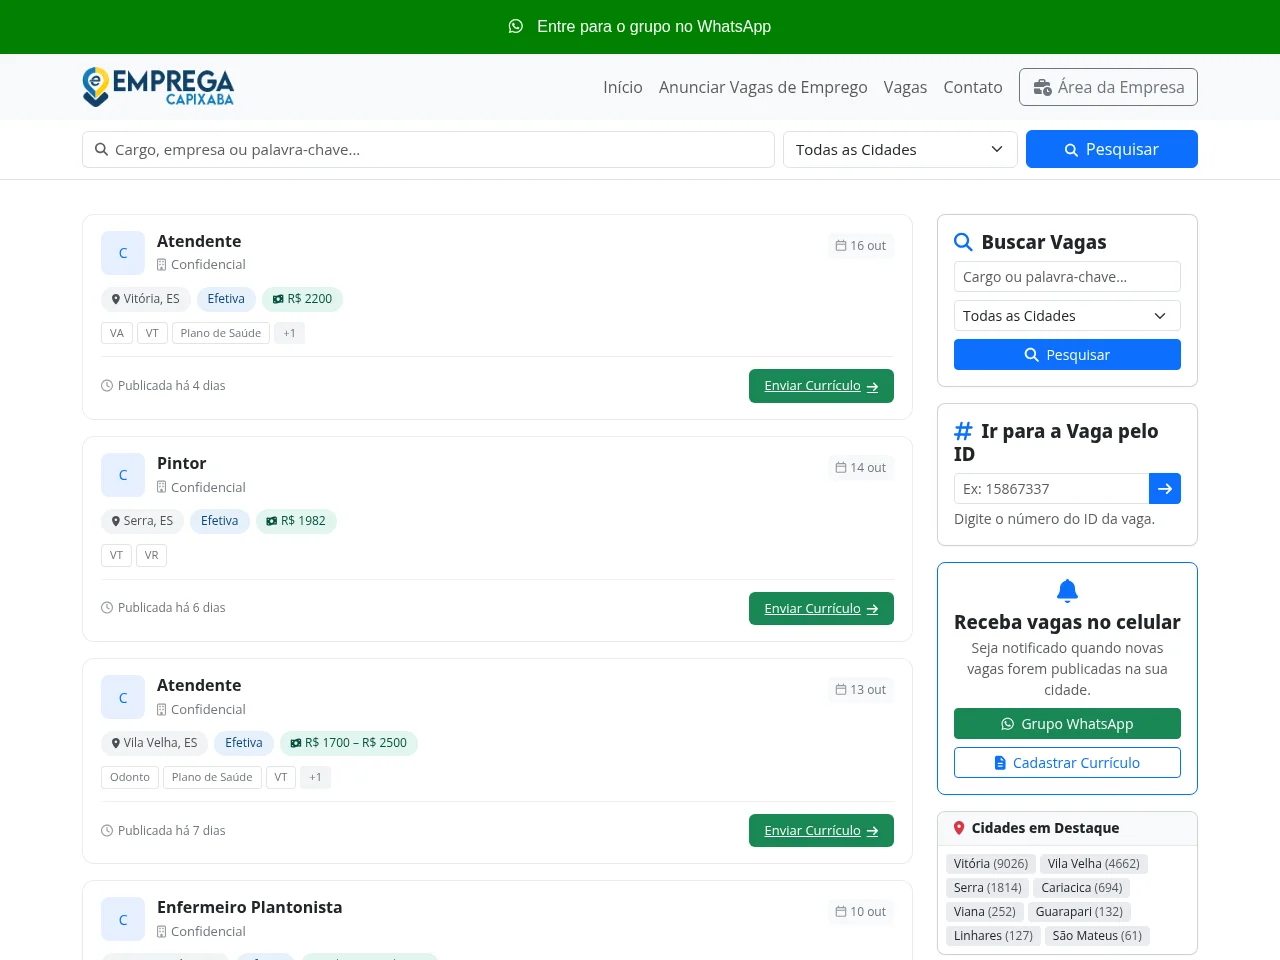The height and width of the screenshot is (960, 1280).
Task: Click the Grupo WhatsApp green button
Action: [1067, 724]
